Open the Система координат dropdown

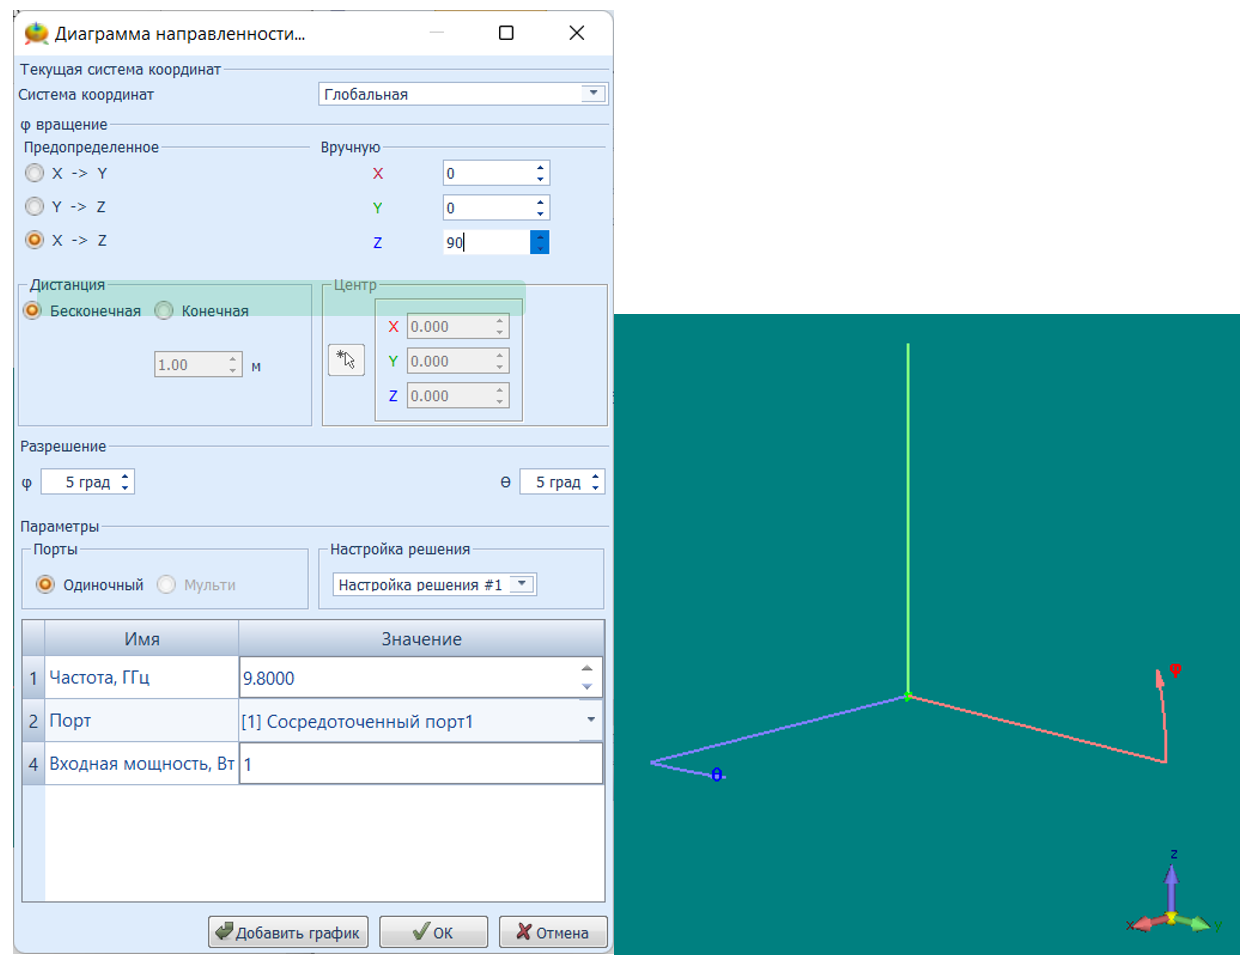(x=593, y=94)
